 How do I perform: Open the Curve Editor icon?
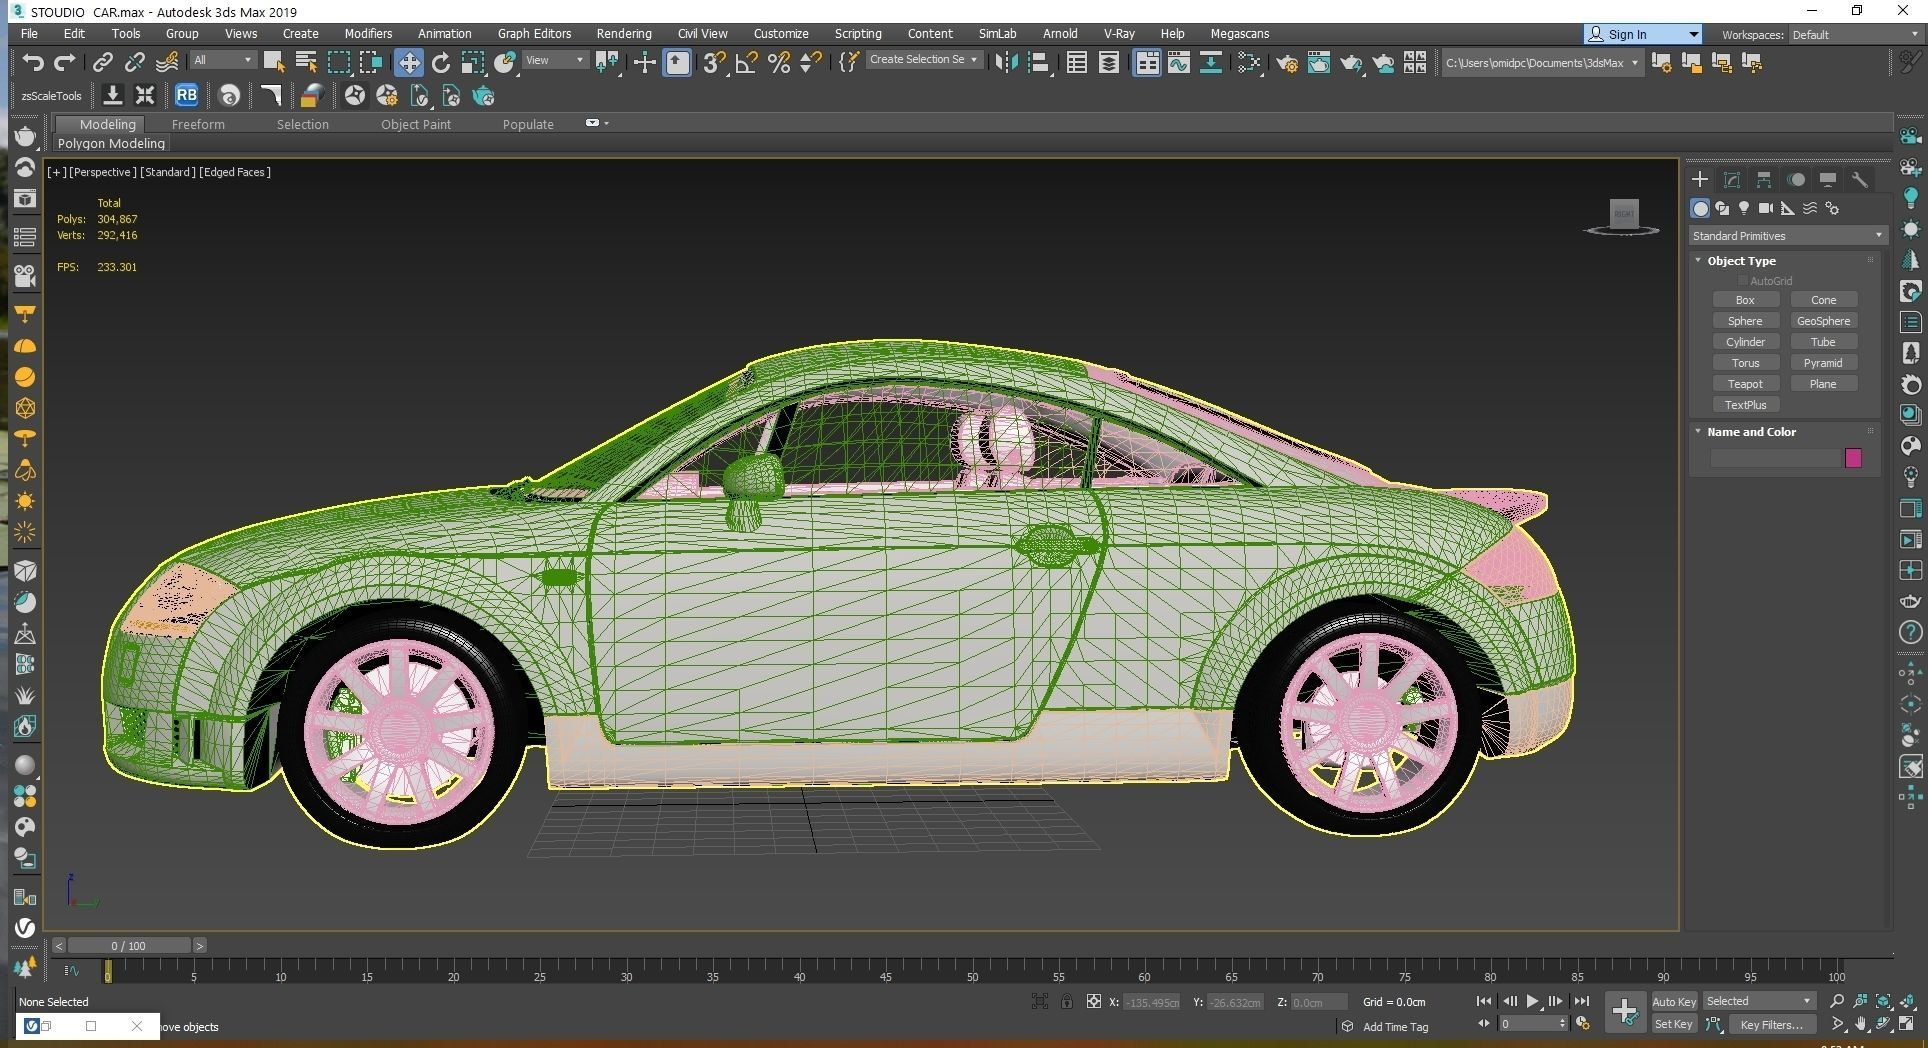(x=1178, y=62)
